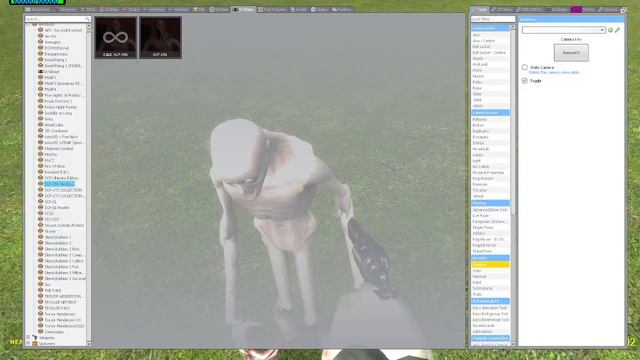Click the icon beside Freak Fortress 2

tap(40, 101)
